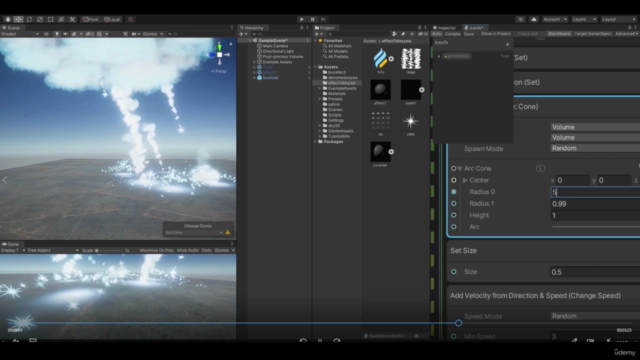Switch to the Inspector tab
This screenshot has width=640, height=360.
444,28
